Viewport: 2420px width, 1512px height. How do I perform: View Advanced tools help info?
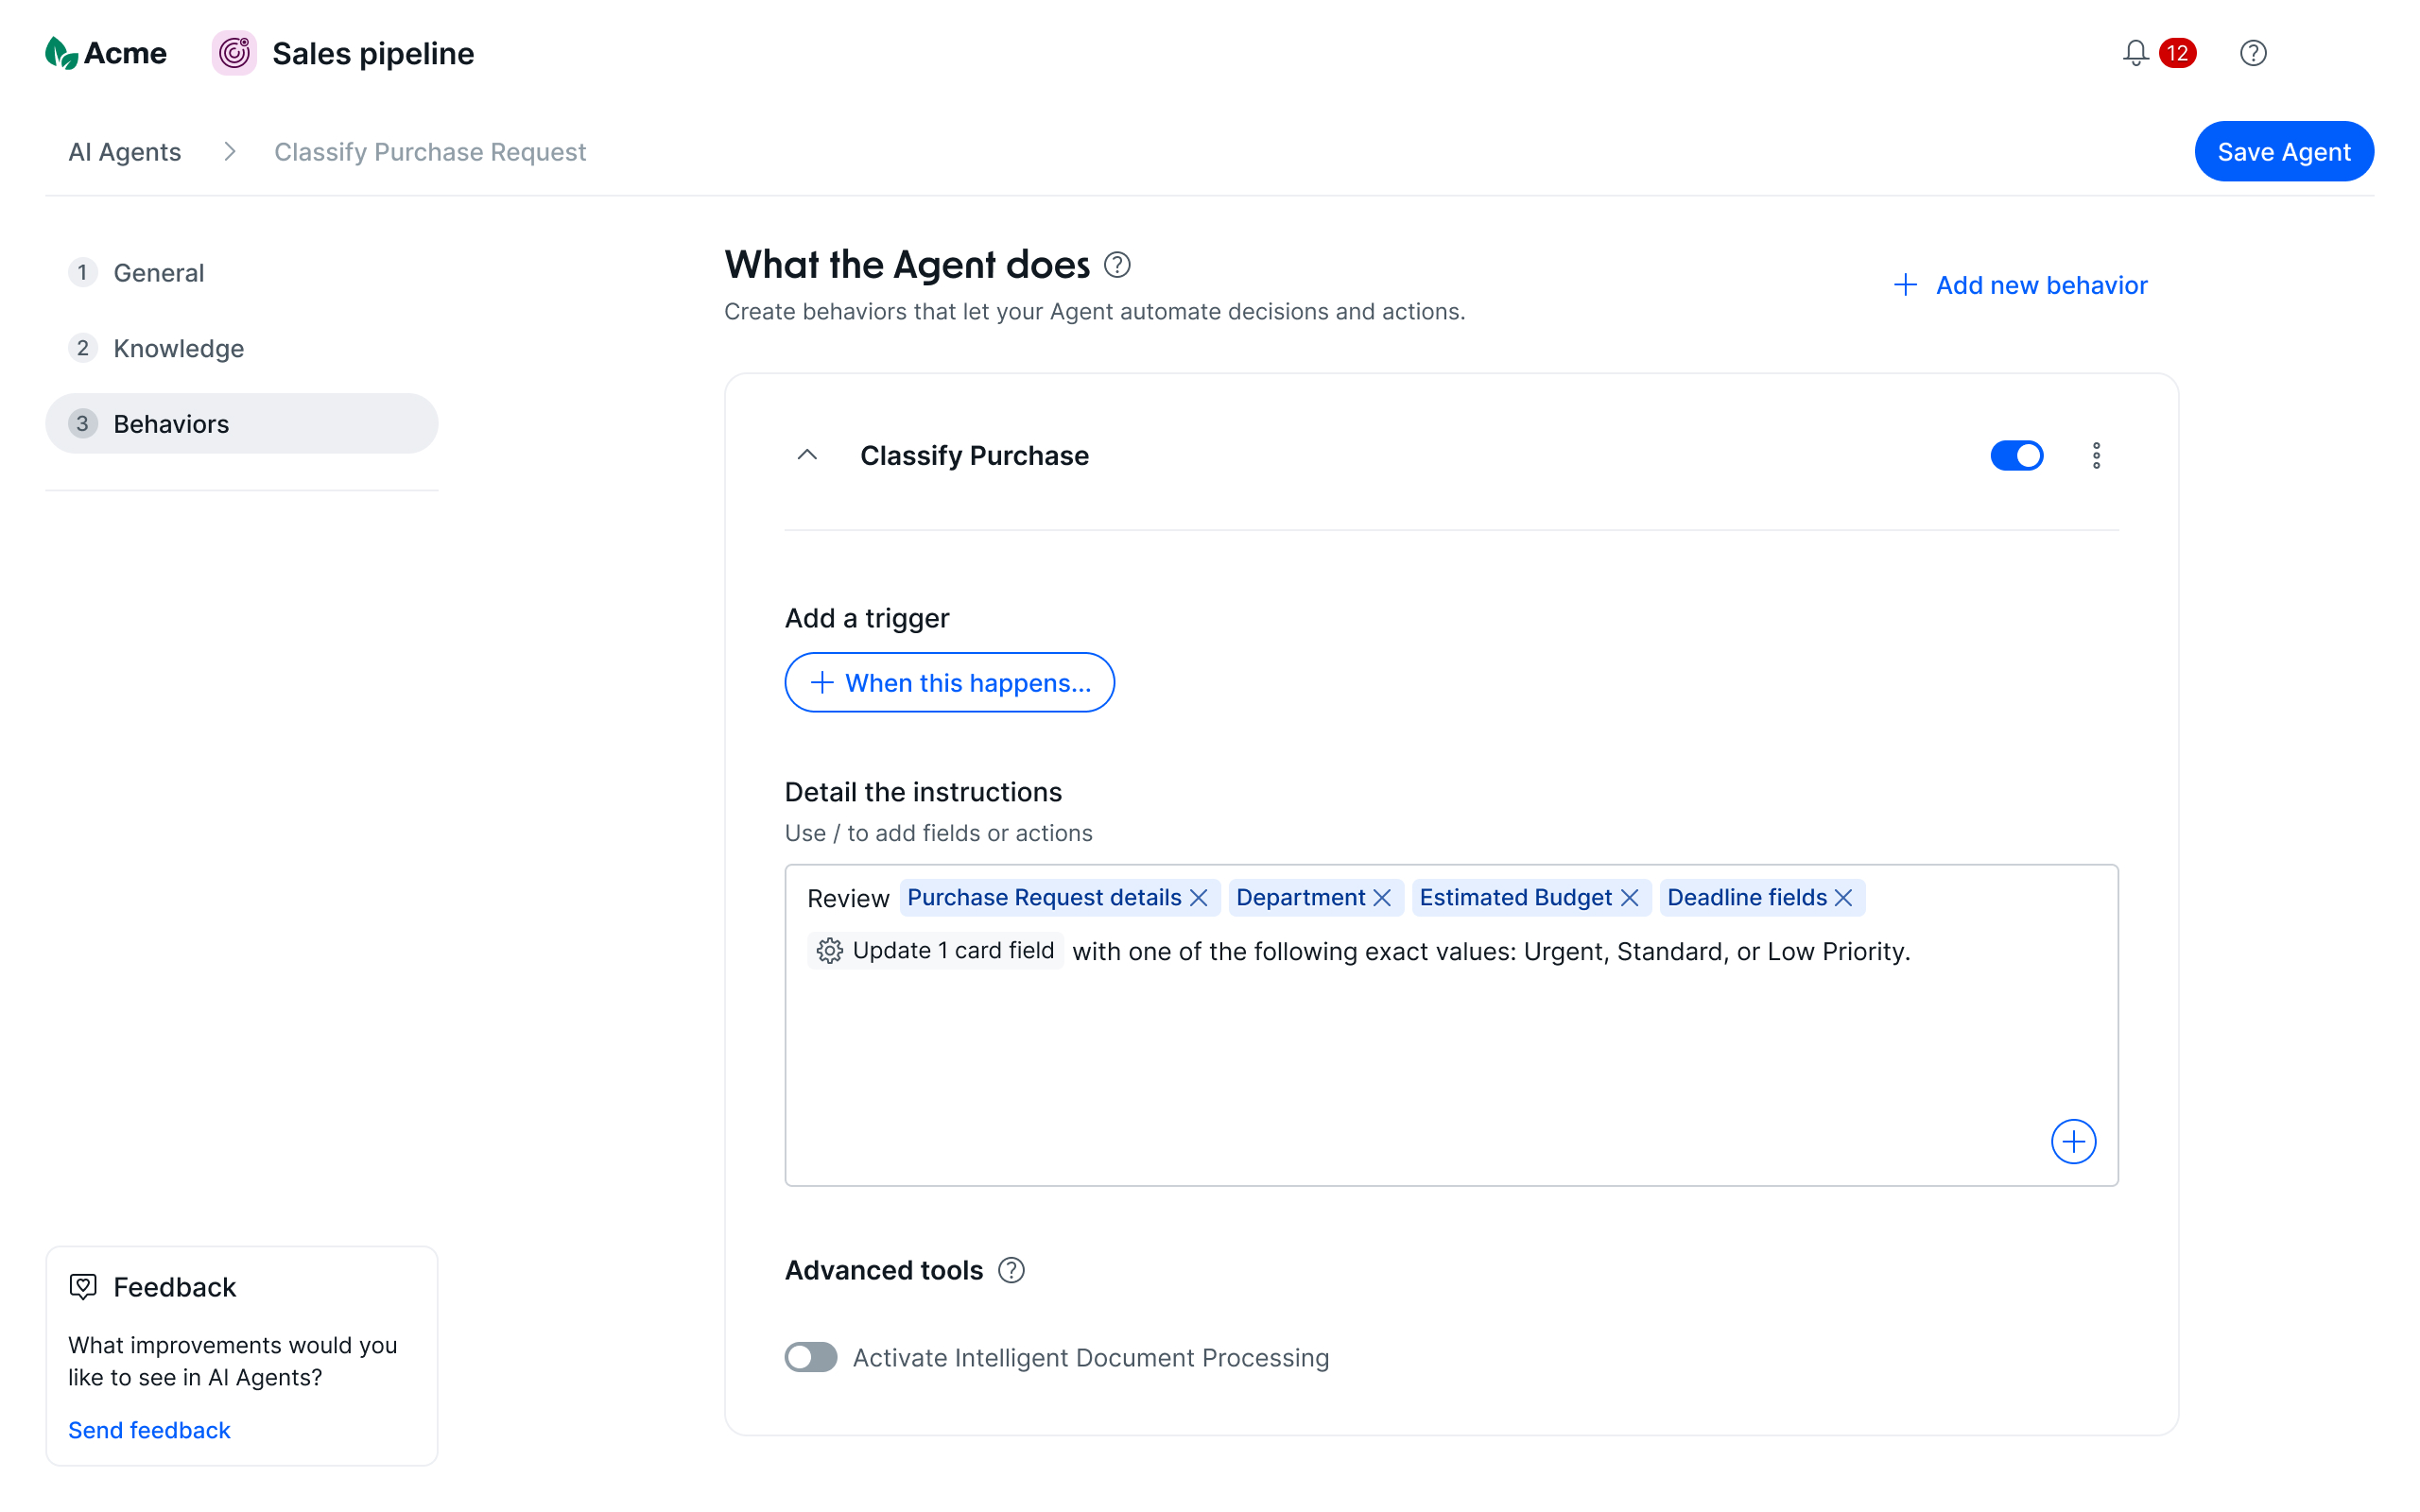pos(1012,1270)
